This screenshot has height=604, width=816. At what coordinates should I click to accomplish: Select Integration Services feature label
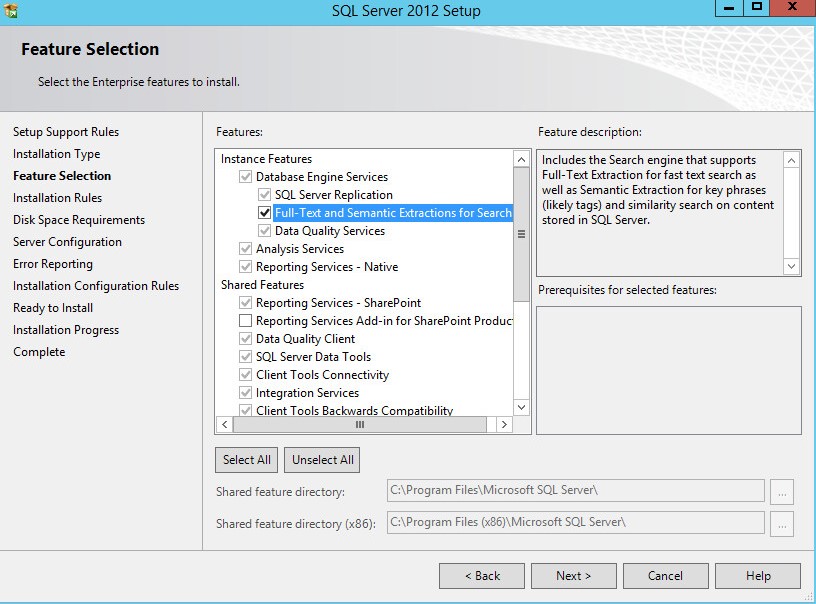pos(307,393)
